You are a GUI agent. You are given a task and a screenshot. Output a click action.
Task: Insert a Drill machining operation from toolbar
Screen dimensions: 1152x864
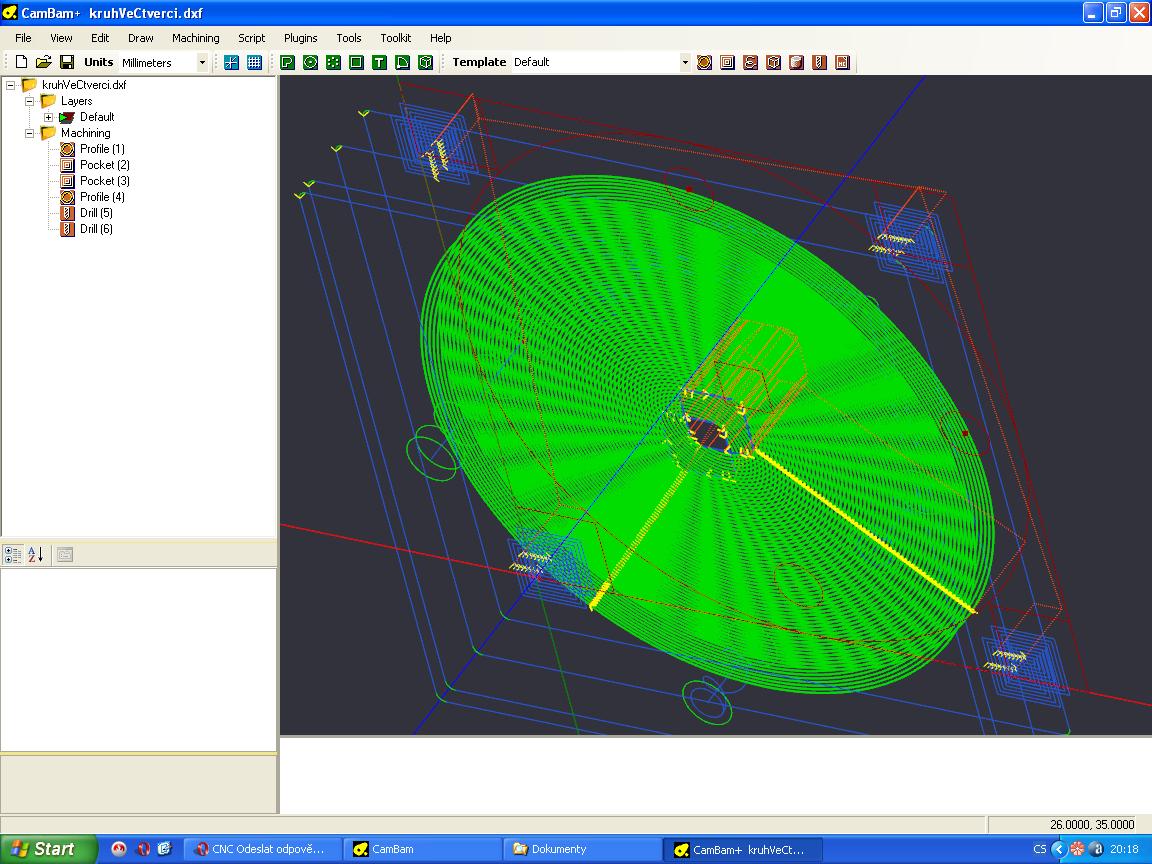pyautogui.click(x=819, y=62)
